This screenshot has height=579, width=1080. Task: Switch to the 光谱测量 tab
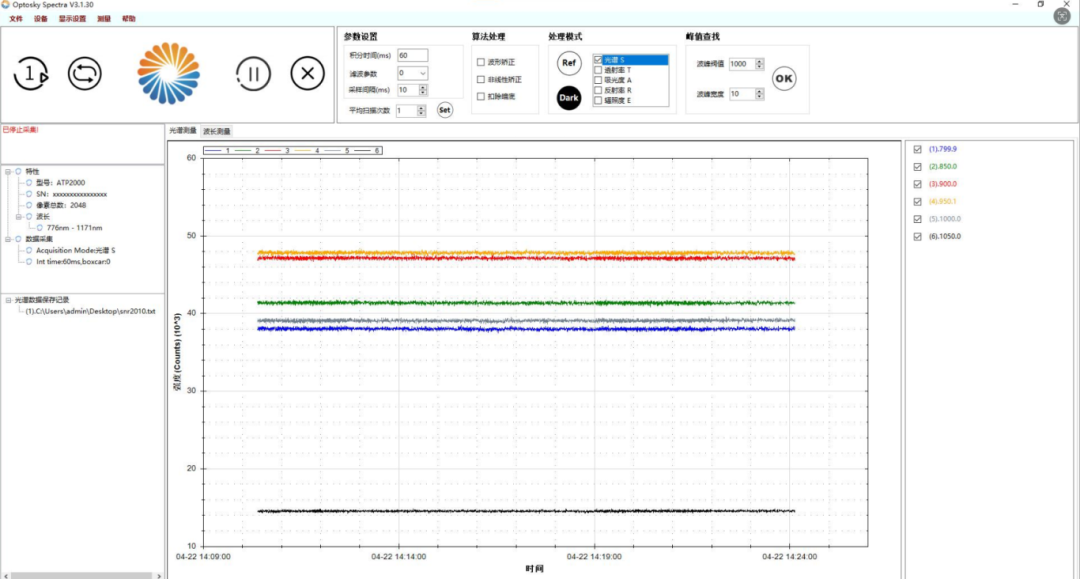(183, 131)
